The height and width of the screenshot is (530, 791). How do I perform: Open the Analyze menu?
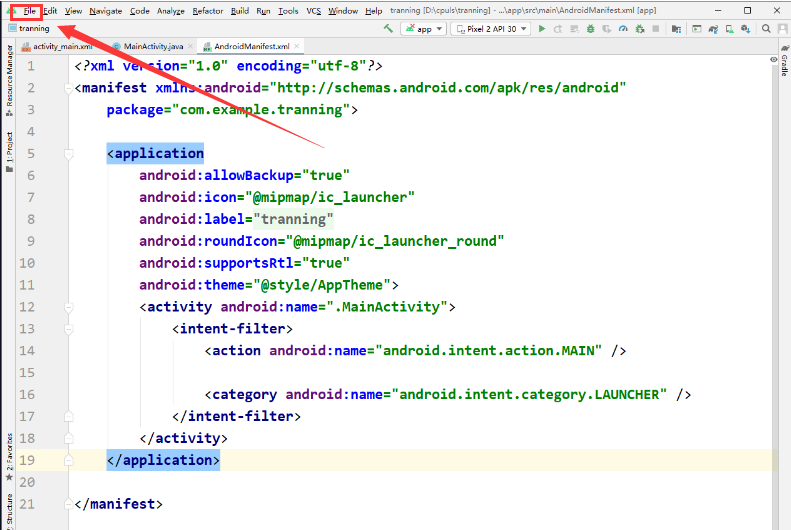coord(171,11)
